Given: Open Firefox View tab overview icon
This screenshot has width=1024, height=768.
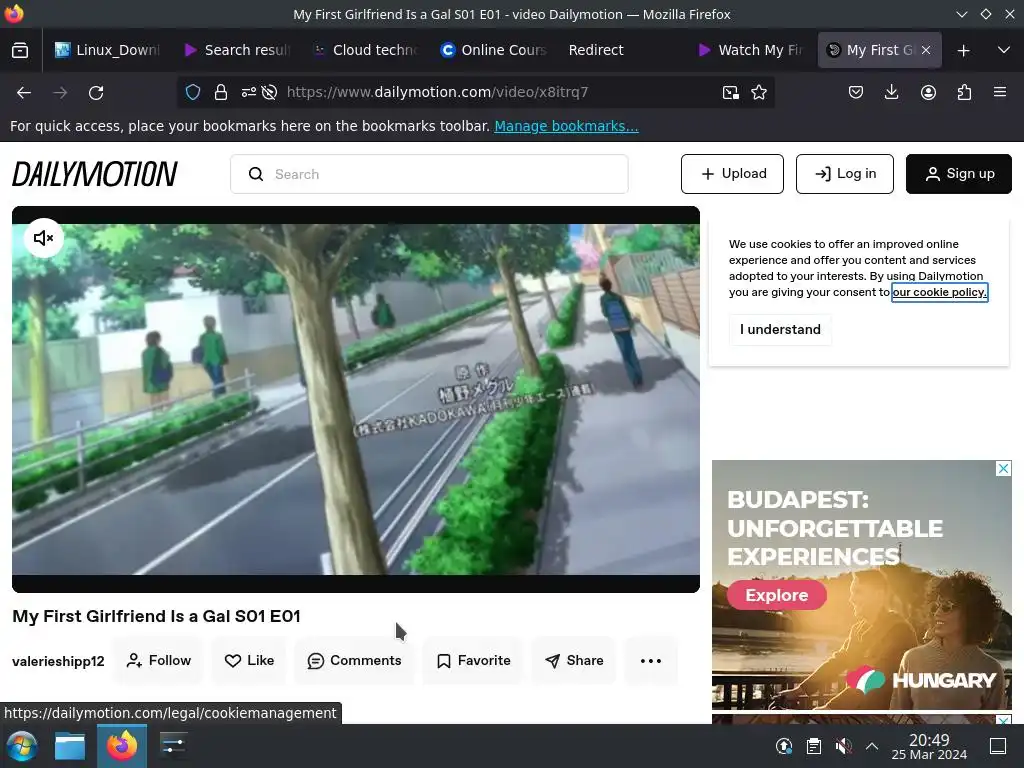Looking at the screenshot, I should point(20,50).
